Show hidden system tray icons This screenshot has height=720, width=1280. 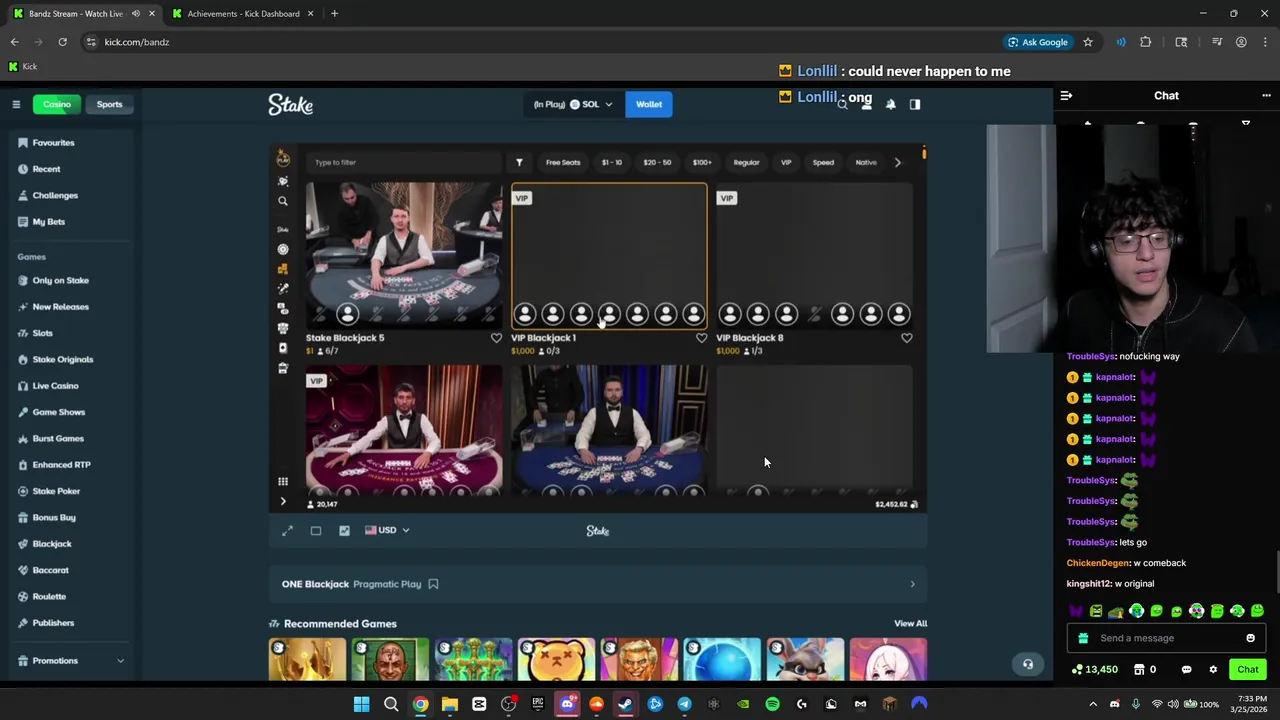click(x=1093, y=704)
